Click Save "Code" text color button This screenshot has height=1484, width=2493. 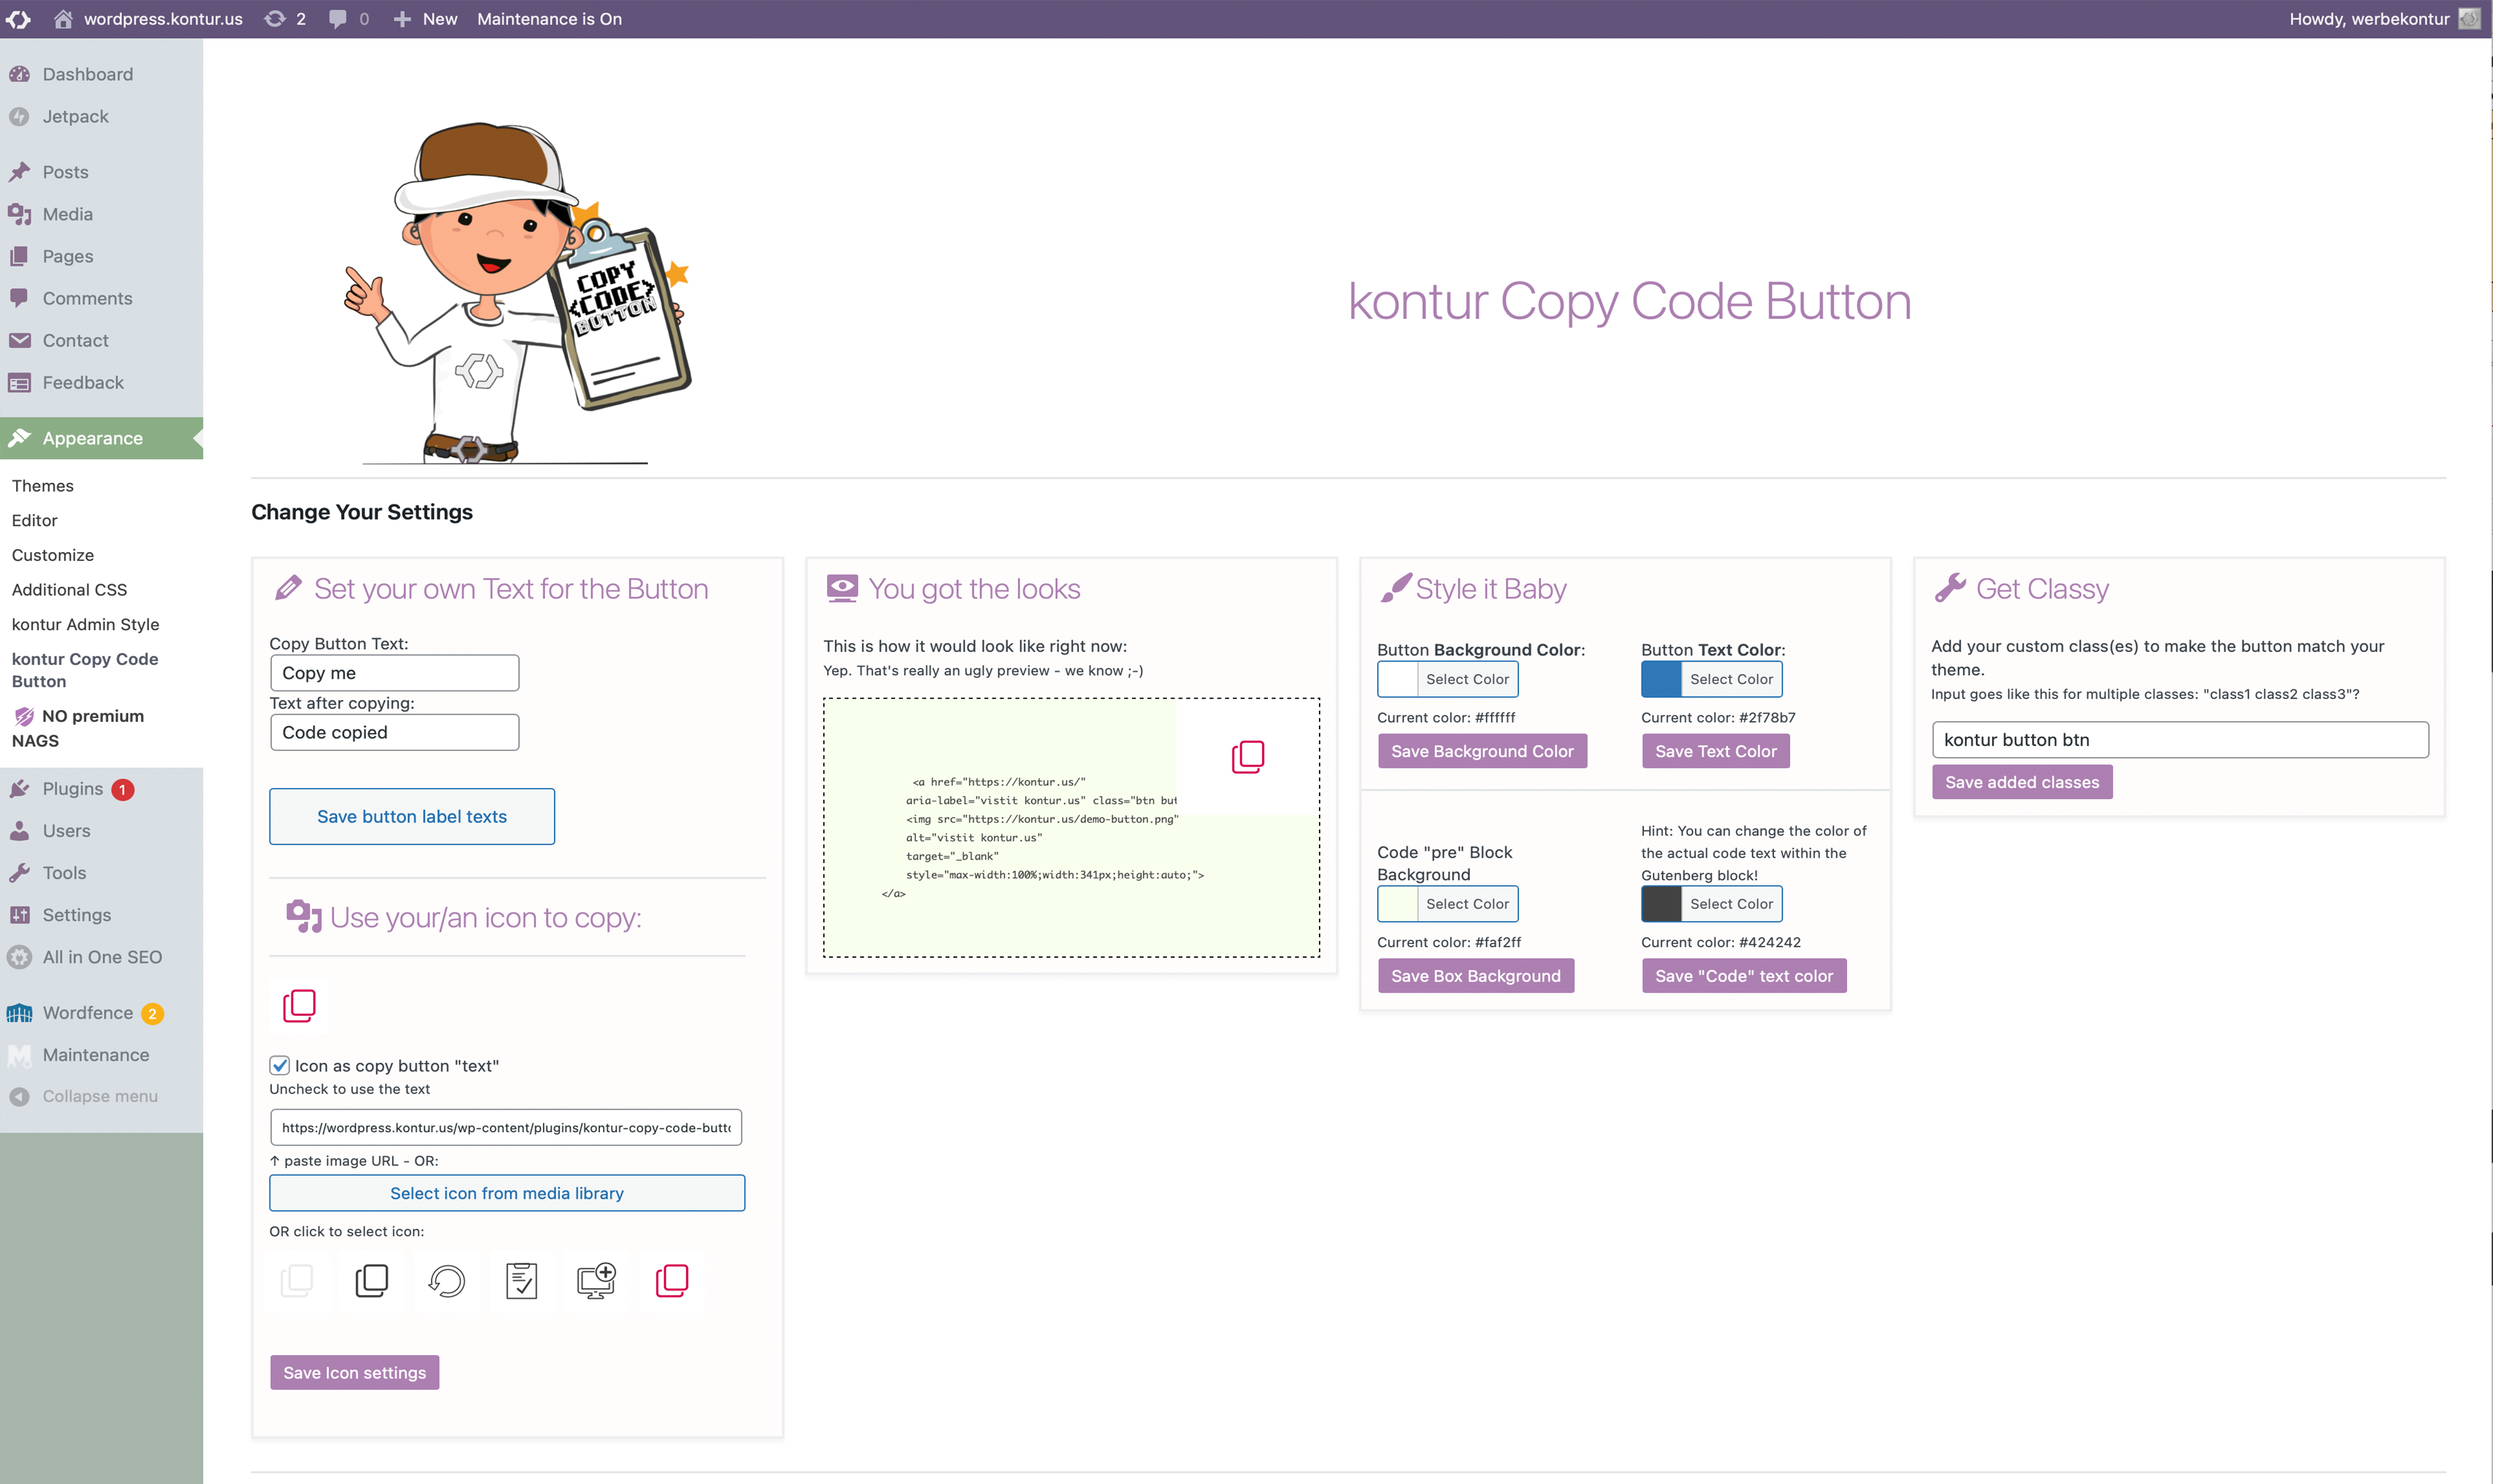pyautogui.click(x=1744, y=976)
